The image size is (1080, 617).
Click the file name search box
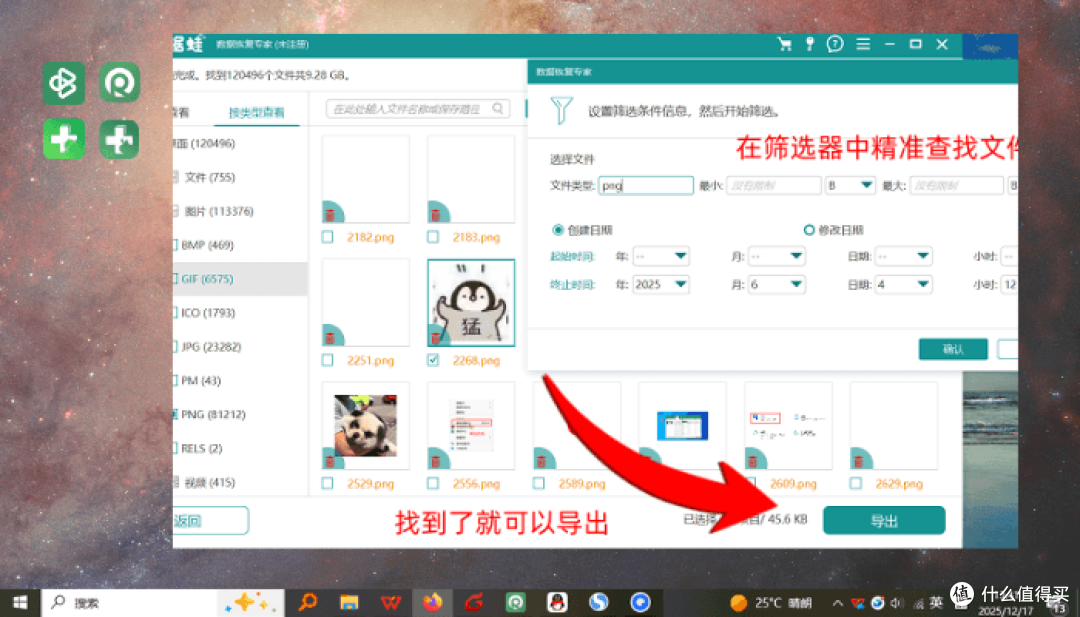tap(418, 109)
